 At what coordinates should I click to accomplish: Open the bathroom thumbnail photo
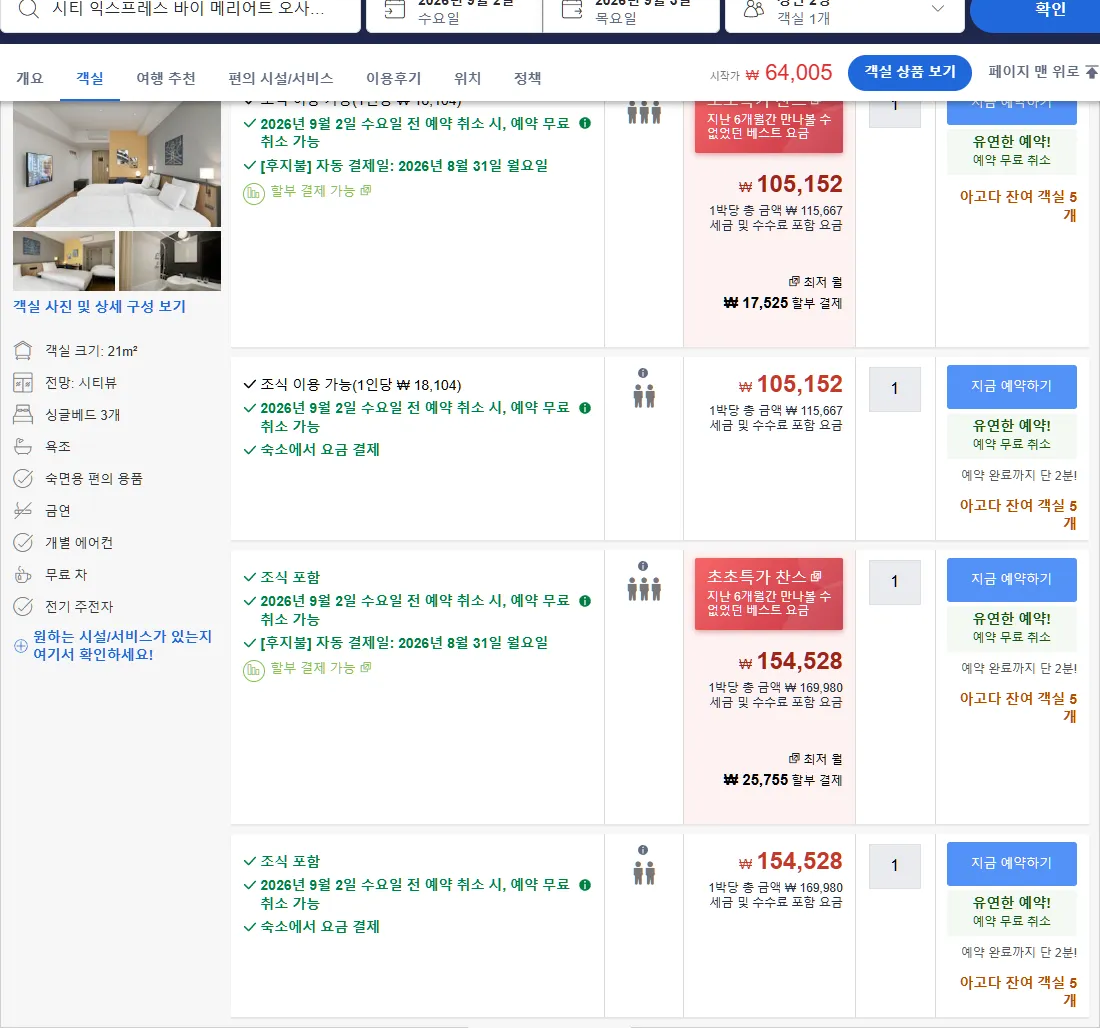tap(170, 261)
